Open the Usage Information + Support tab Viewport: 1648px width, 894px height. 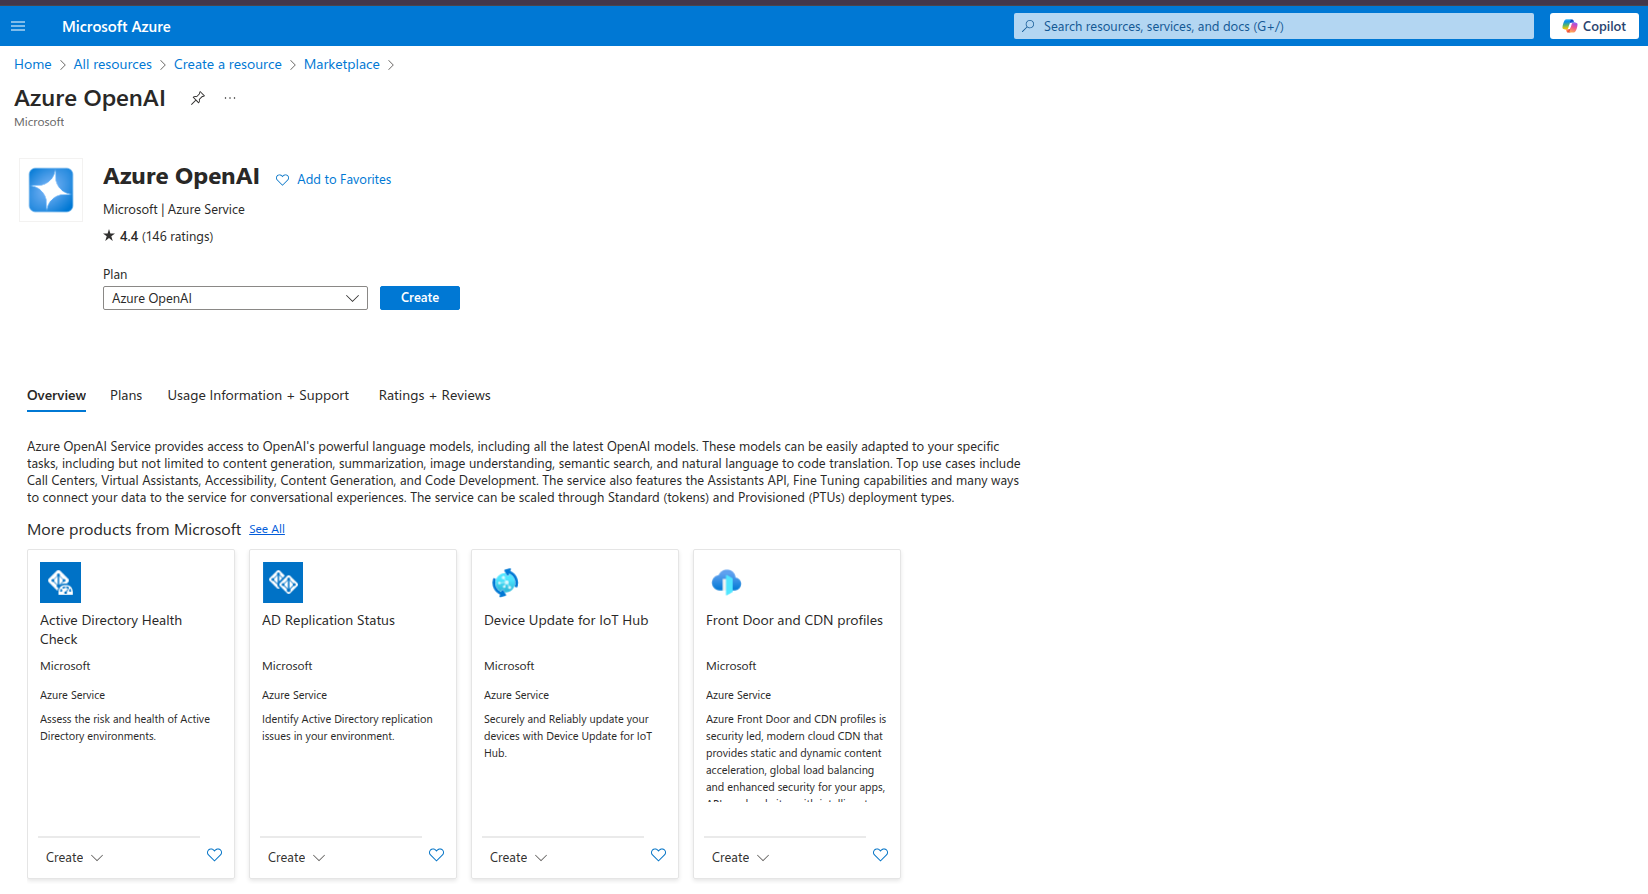(258, 396)
